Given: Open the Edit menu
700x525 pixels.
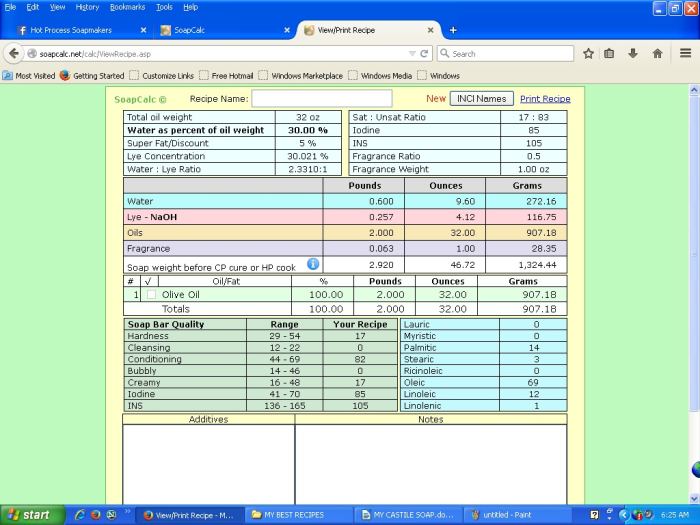Looking at the screenshot, I should (x=33, y=7).
